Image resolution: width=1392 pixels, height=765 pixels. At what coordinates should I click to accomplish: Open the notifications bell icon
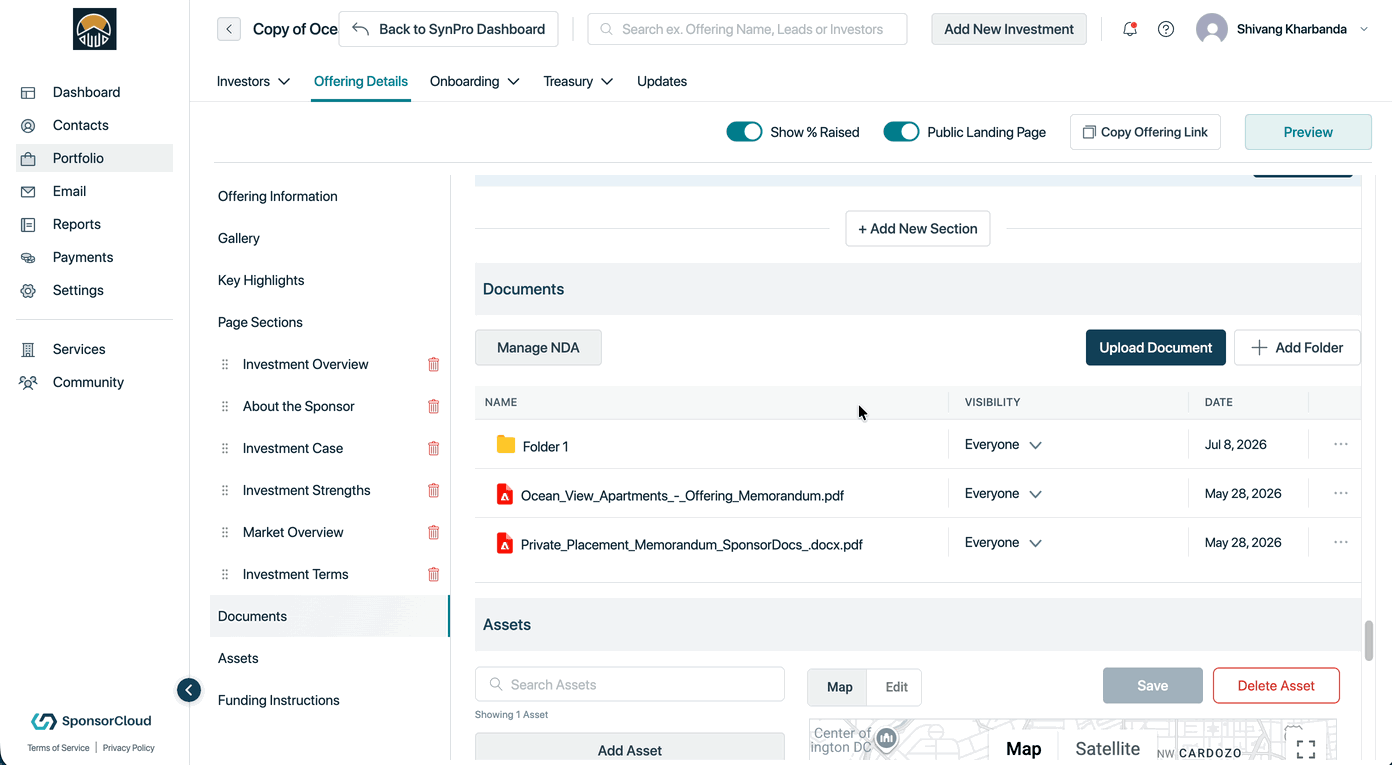coord(1130,29)
